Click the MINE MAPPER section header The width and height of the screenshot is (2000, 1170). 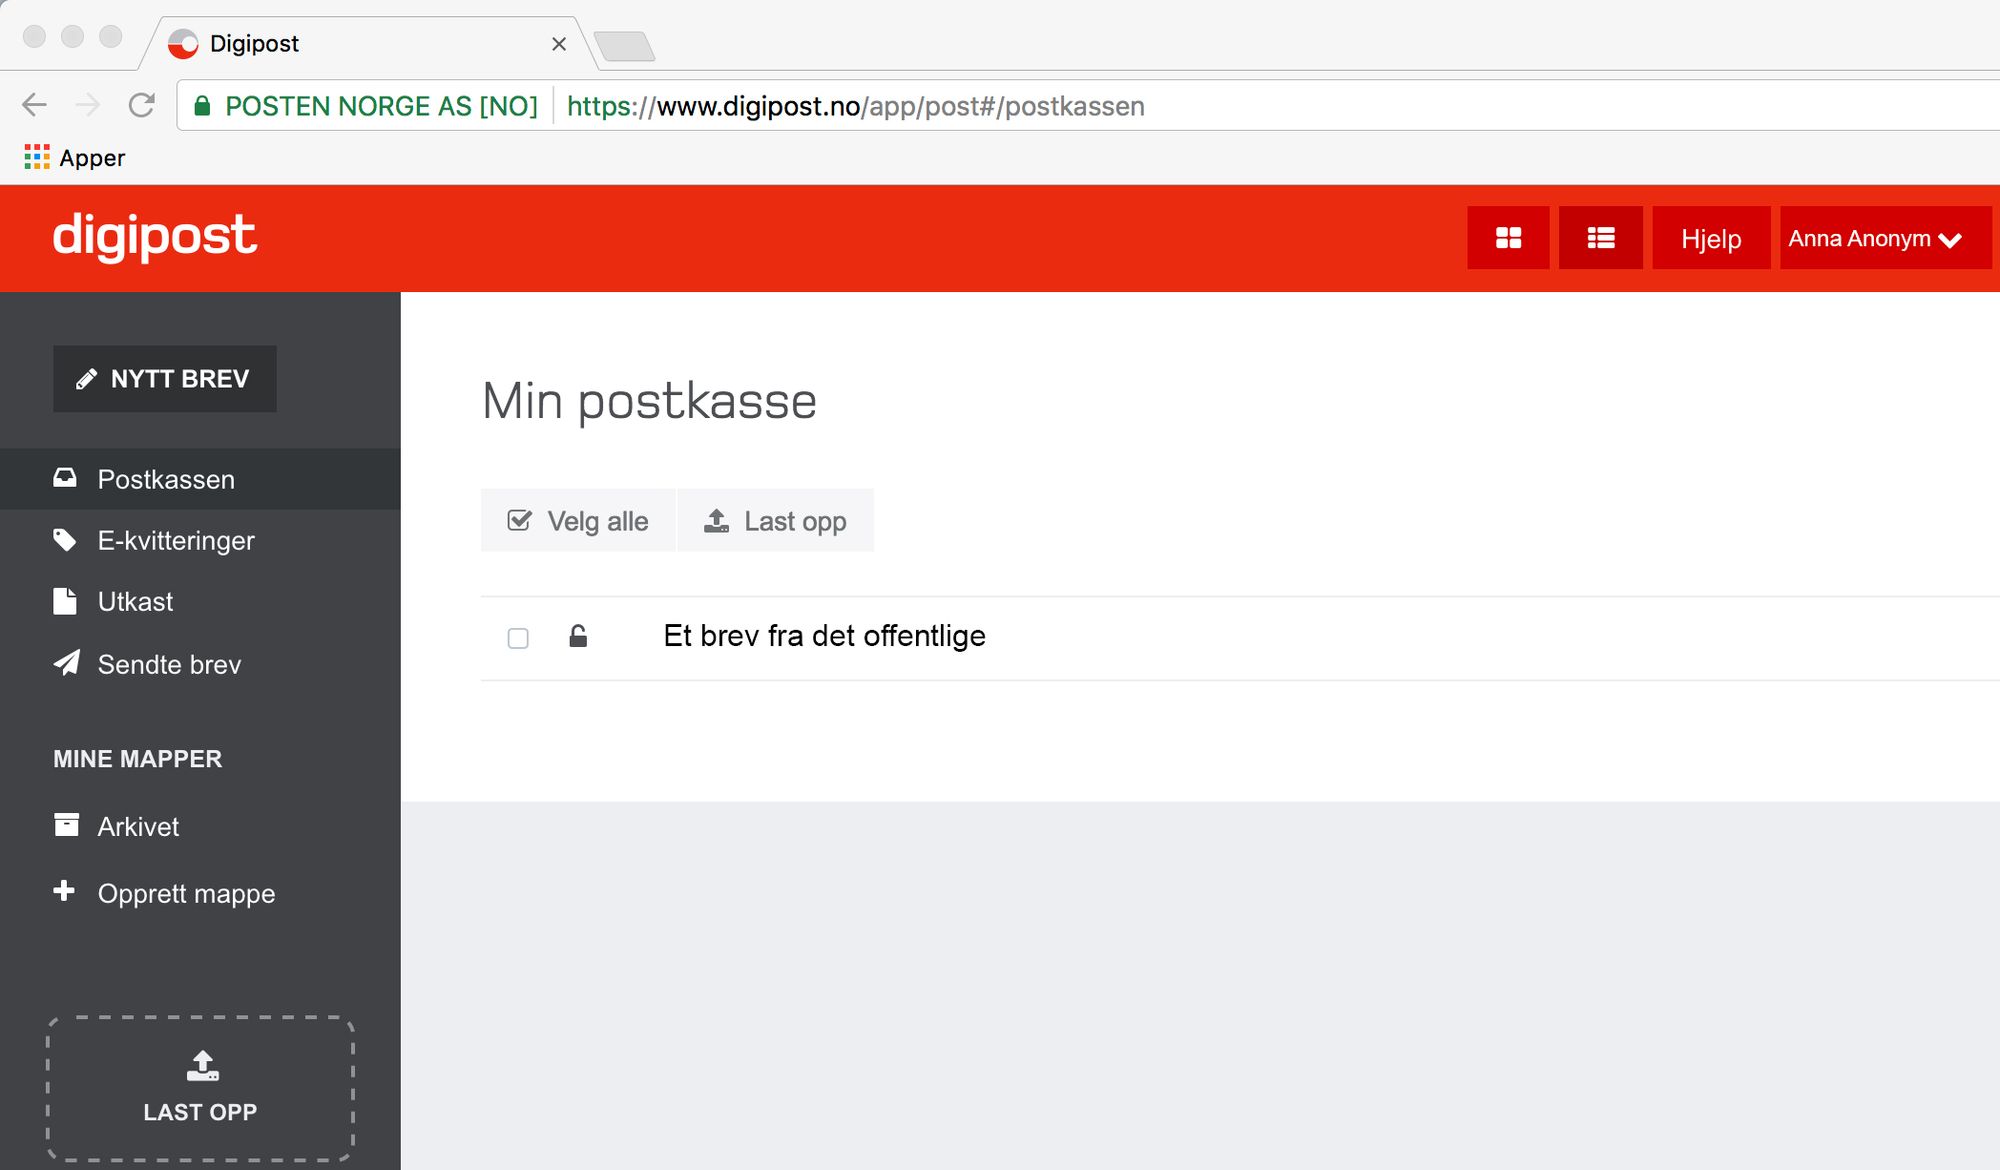click(x=137, y=758)
